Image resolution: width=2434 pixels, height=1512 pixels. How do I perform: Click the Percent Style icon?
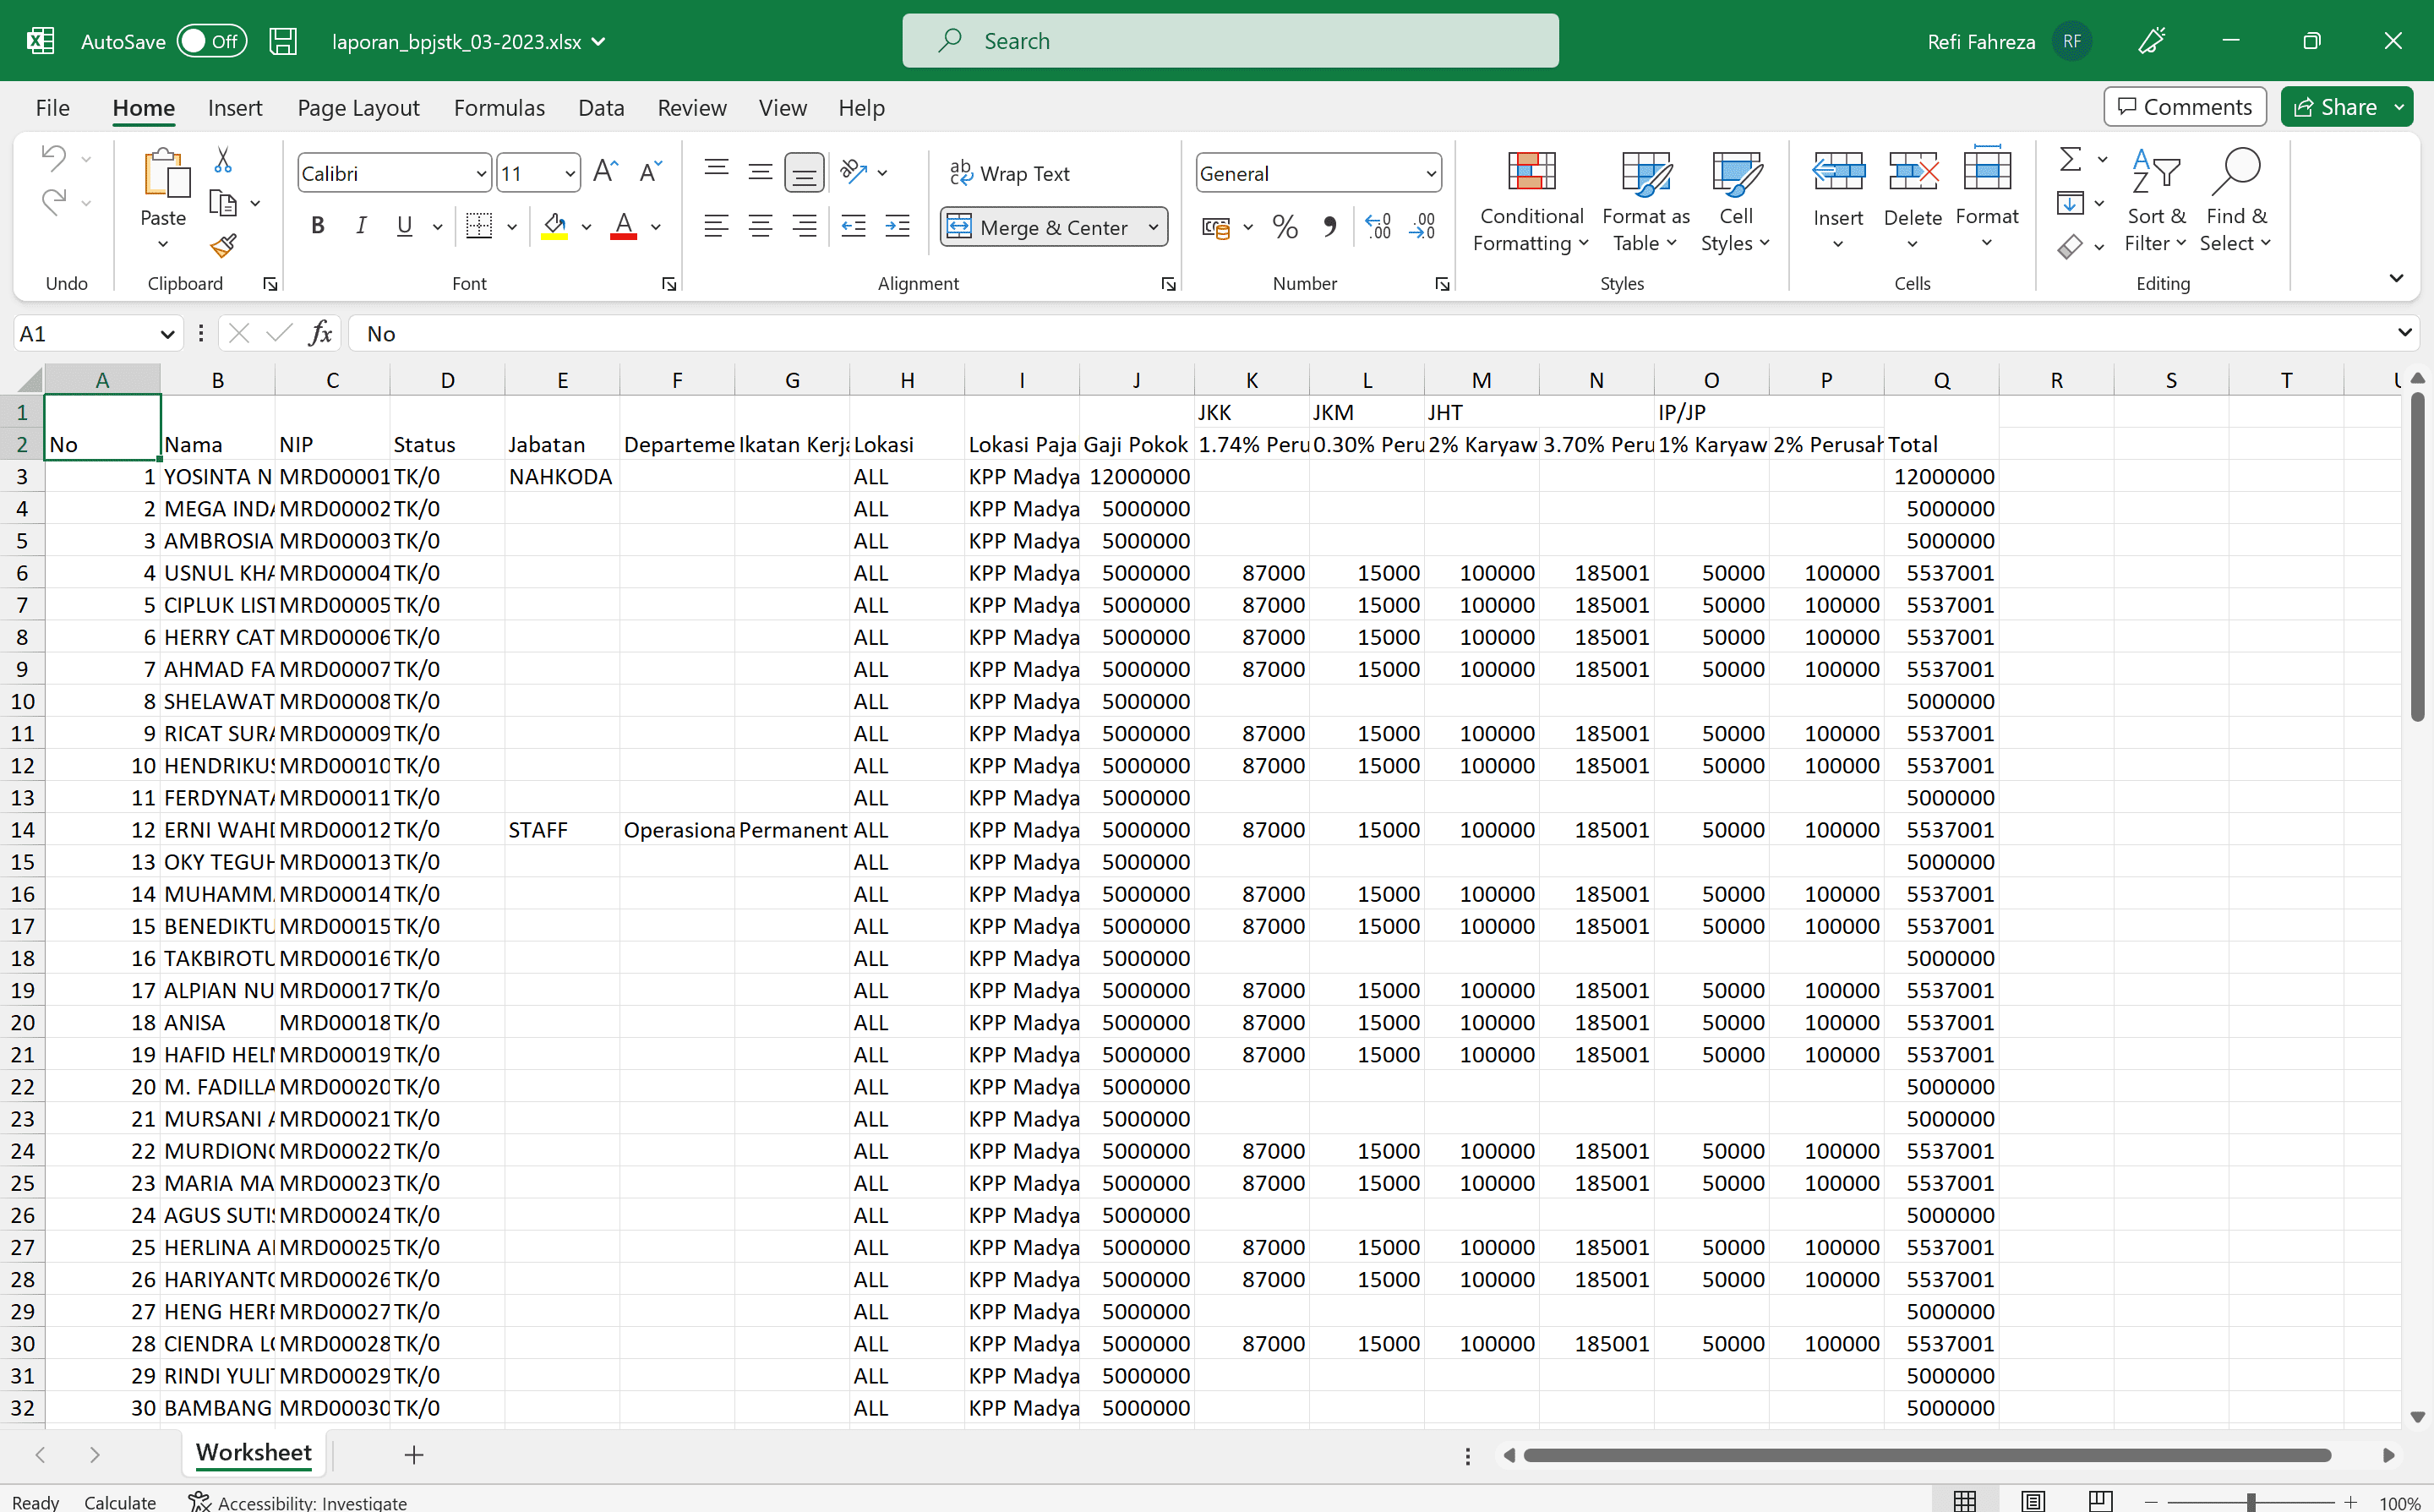(x=1285, y=227)
